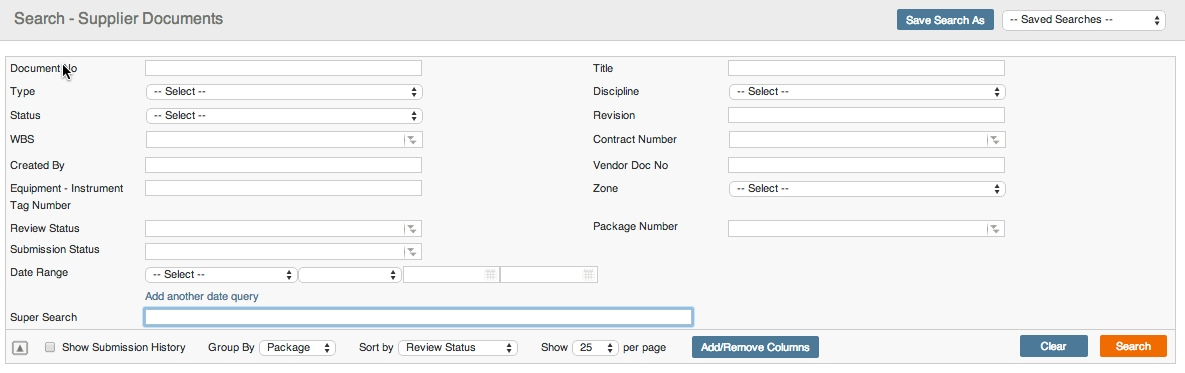Open the Review Status lookup arrow icon
This screenshot has height=373, width=1185.
(412, 229)
